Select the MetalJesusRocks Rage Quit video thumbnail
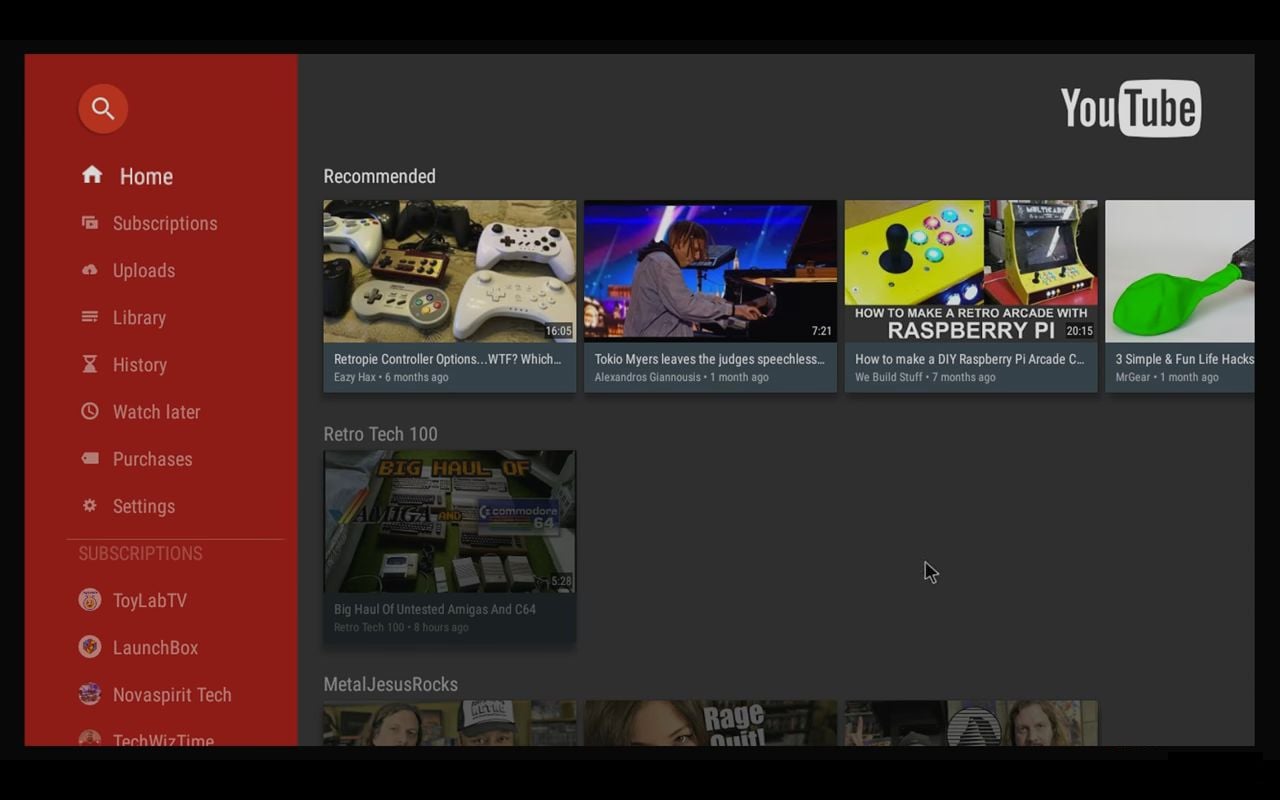 click(710, 724)
